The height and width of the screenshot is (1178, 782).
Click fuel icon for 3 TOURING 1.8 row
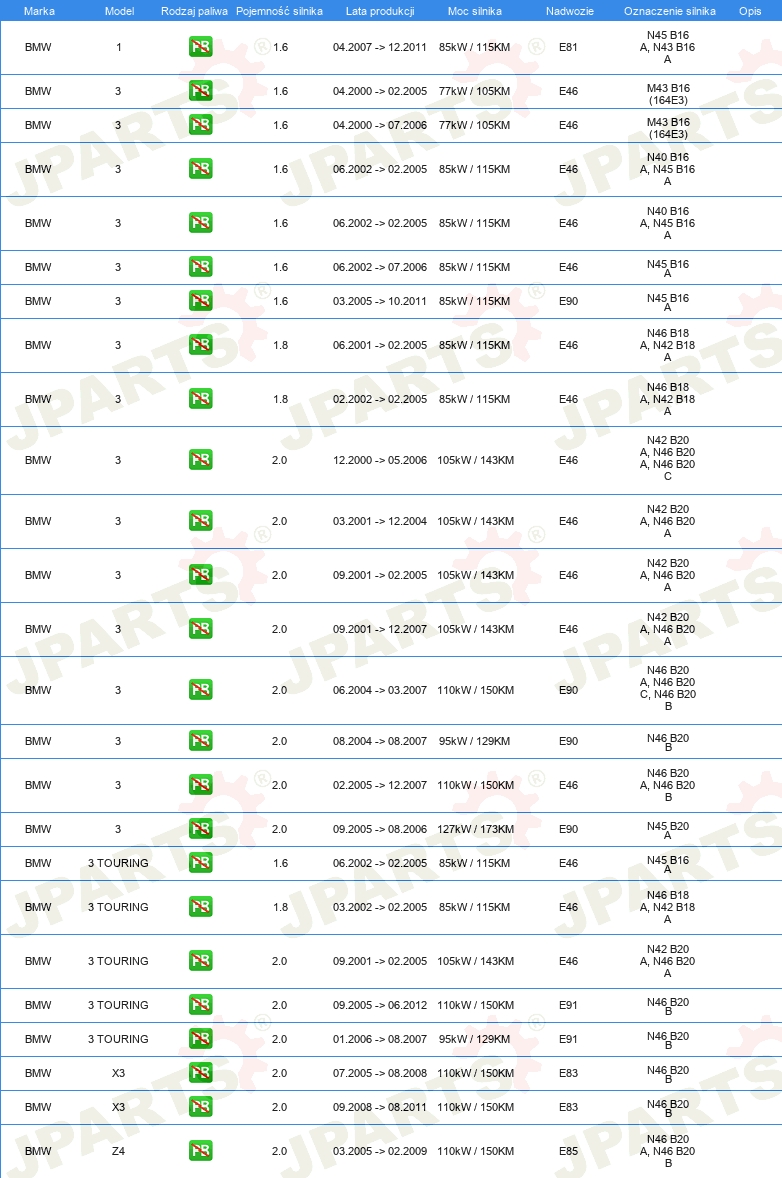tap(201, 907)
